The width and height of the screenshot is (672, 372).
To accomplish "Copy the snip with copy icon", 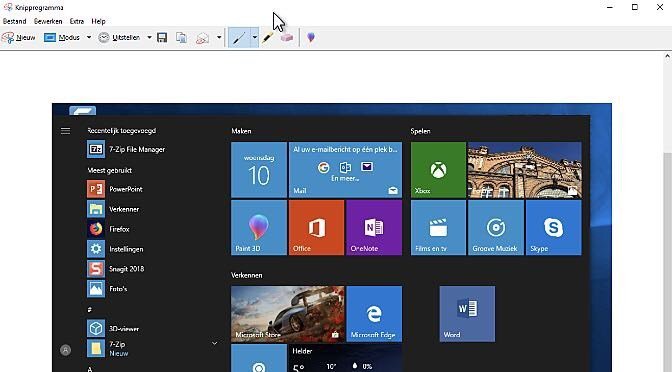I will click(181, 38).
